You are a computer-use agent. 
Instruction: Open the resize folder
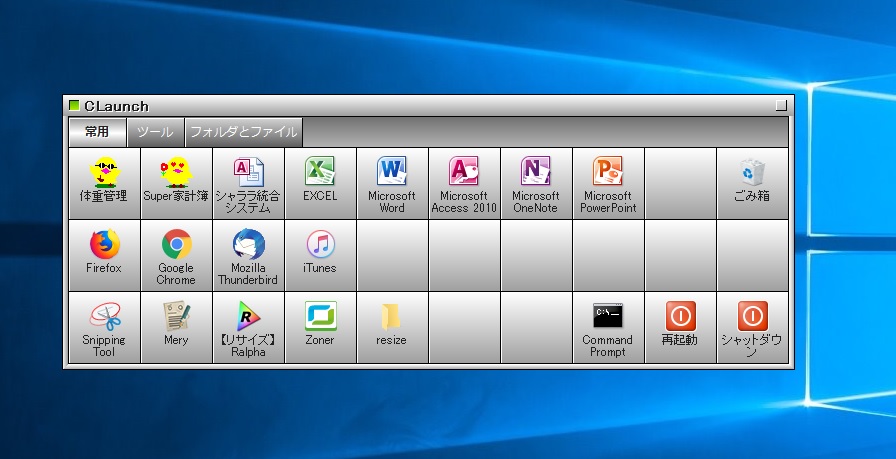(x=392, y=326)
